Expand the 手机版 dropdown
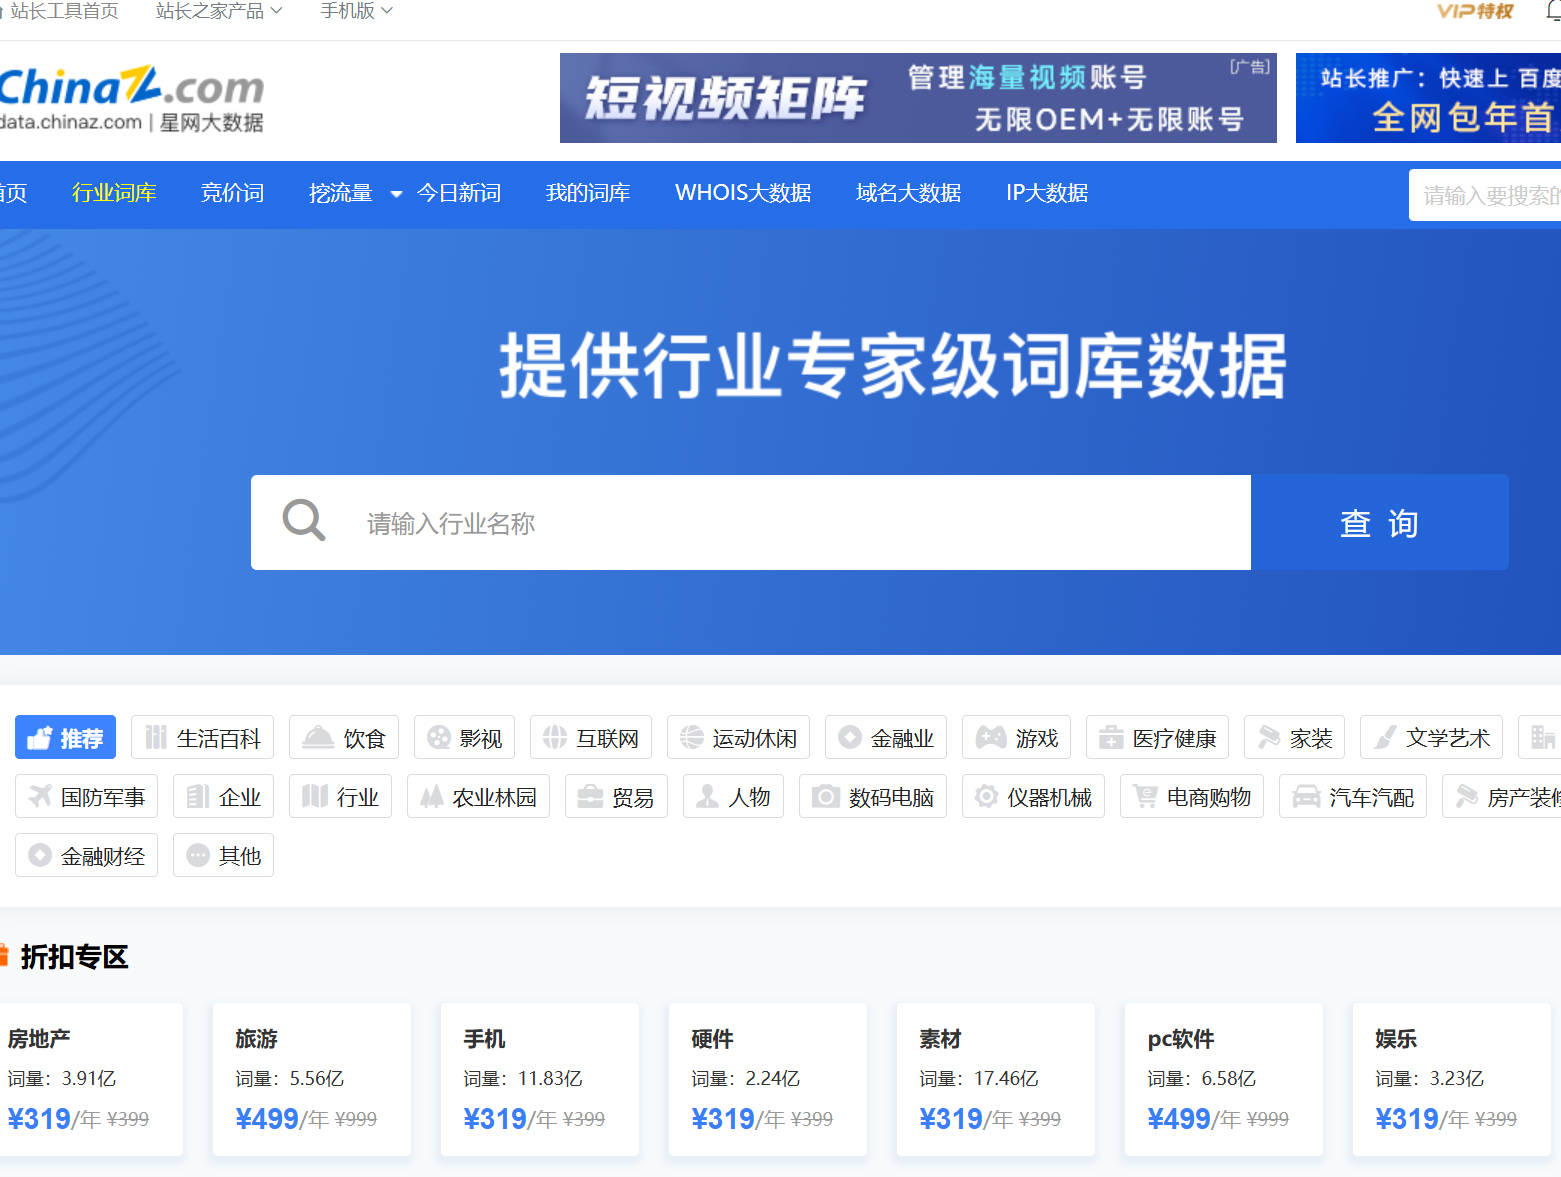This screenshot has height=1177, width=1561. pos(355,11)
